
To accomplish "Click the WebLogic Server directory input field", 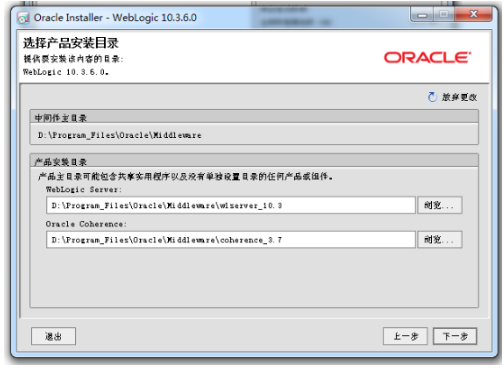I will pos(231,205).
